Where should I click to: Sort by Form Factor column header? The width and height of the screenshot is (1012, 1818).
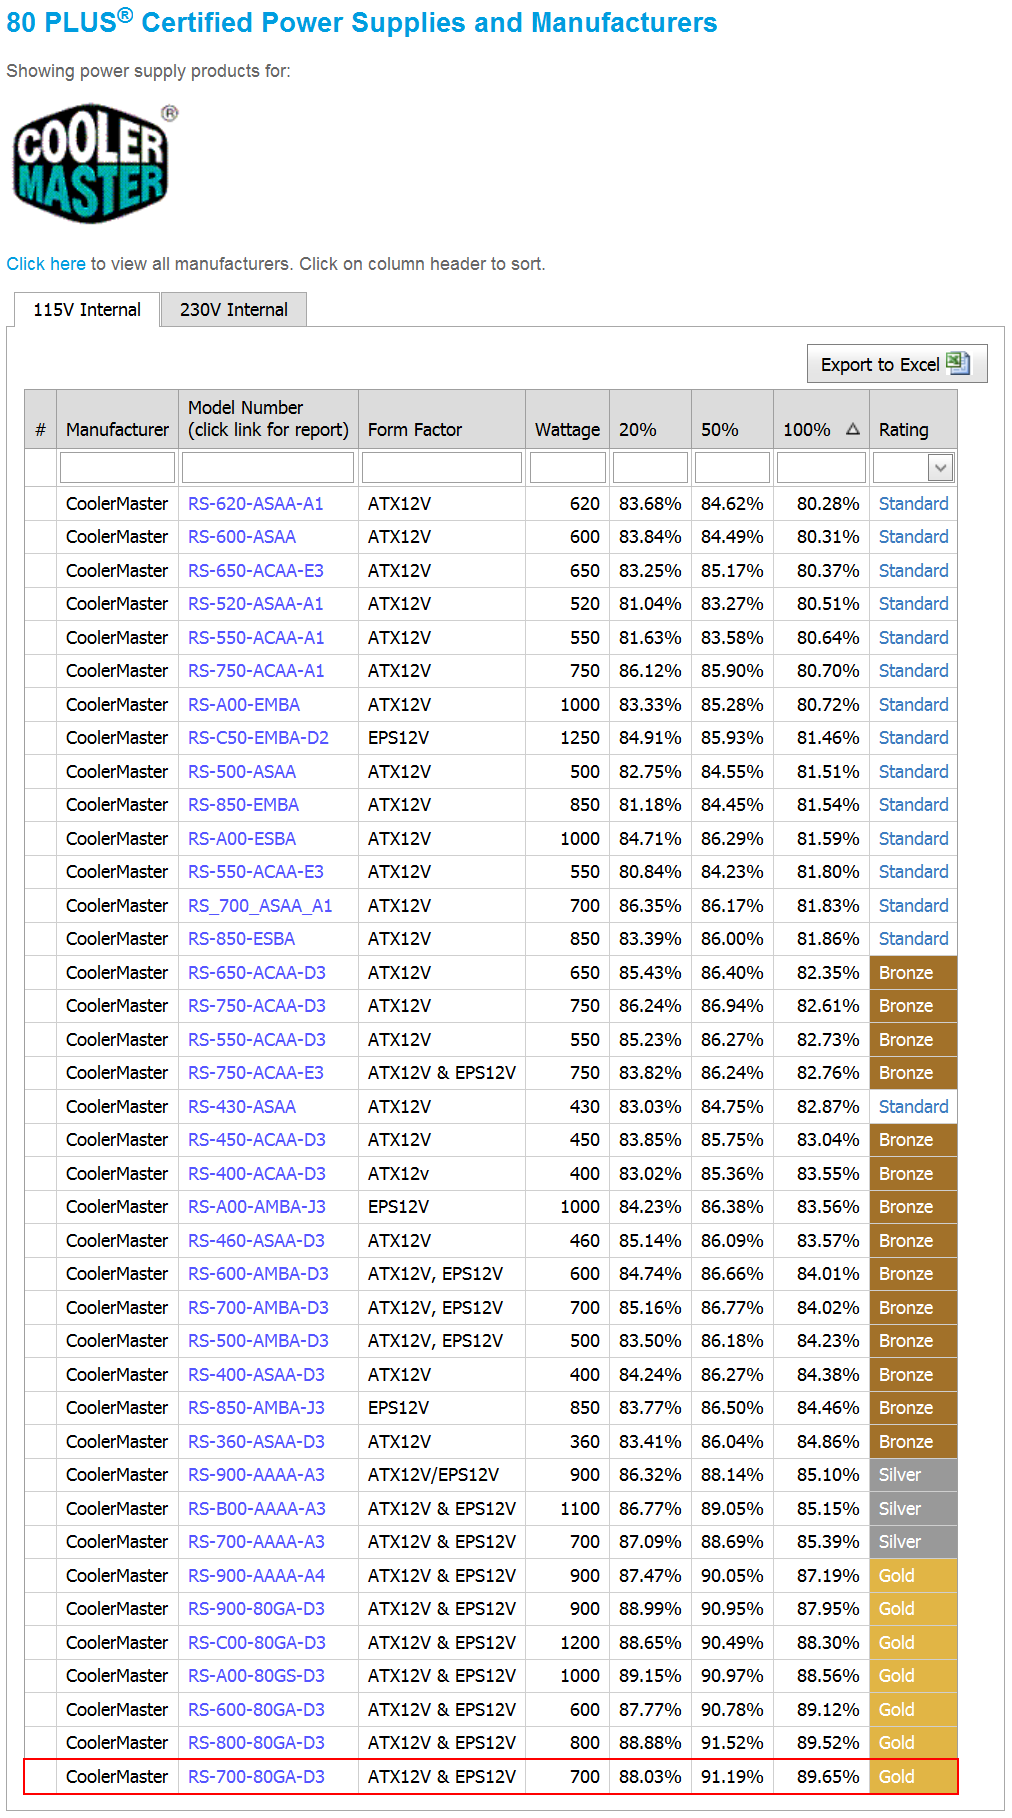414,430
